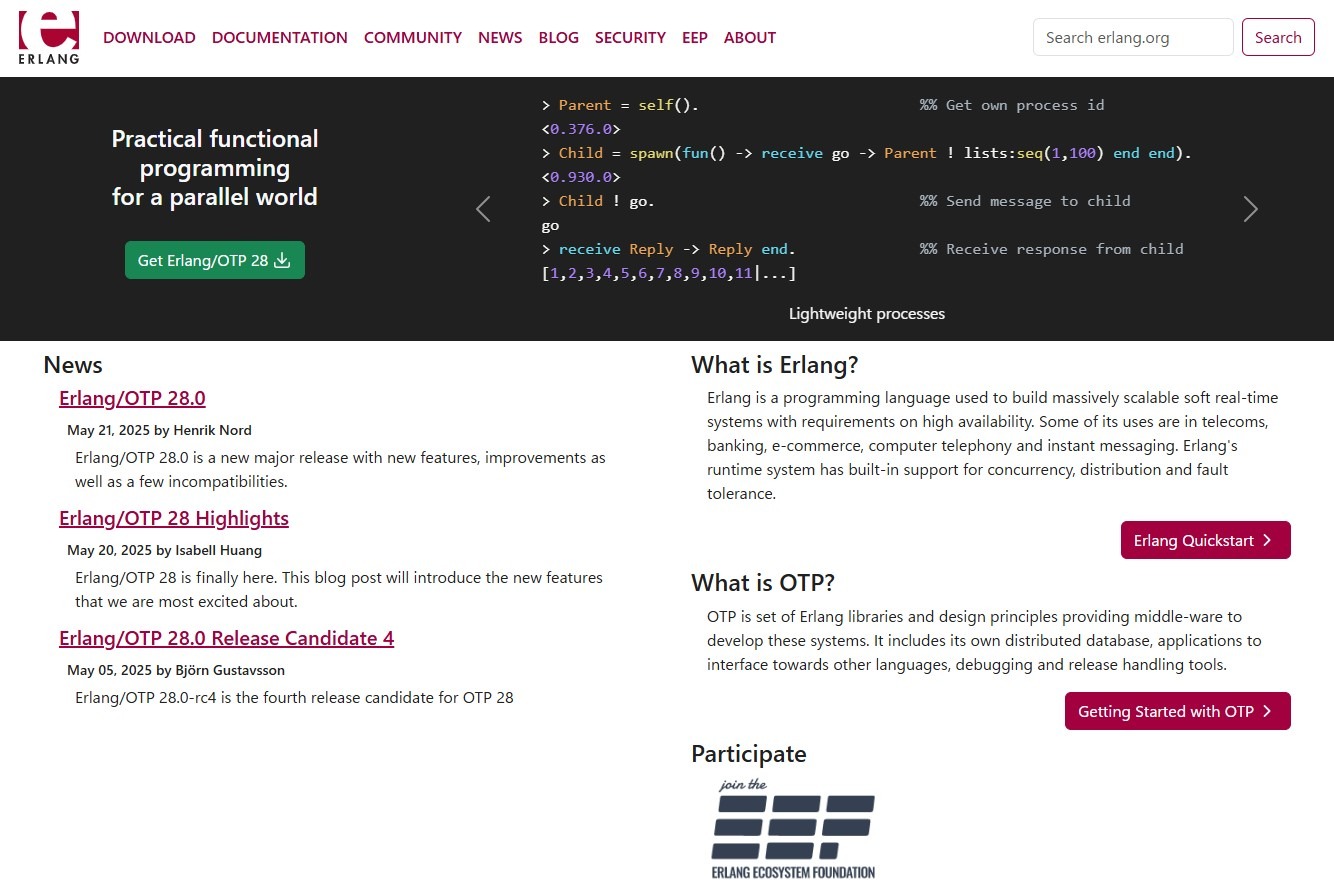This screenshot has height=892, width=1334.
Task: Navigate to the NEWS page
Action: point(500,38)
